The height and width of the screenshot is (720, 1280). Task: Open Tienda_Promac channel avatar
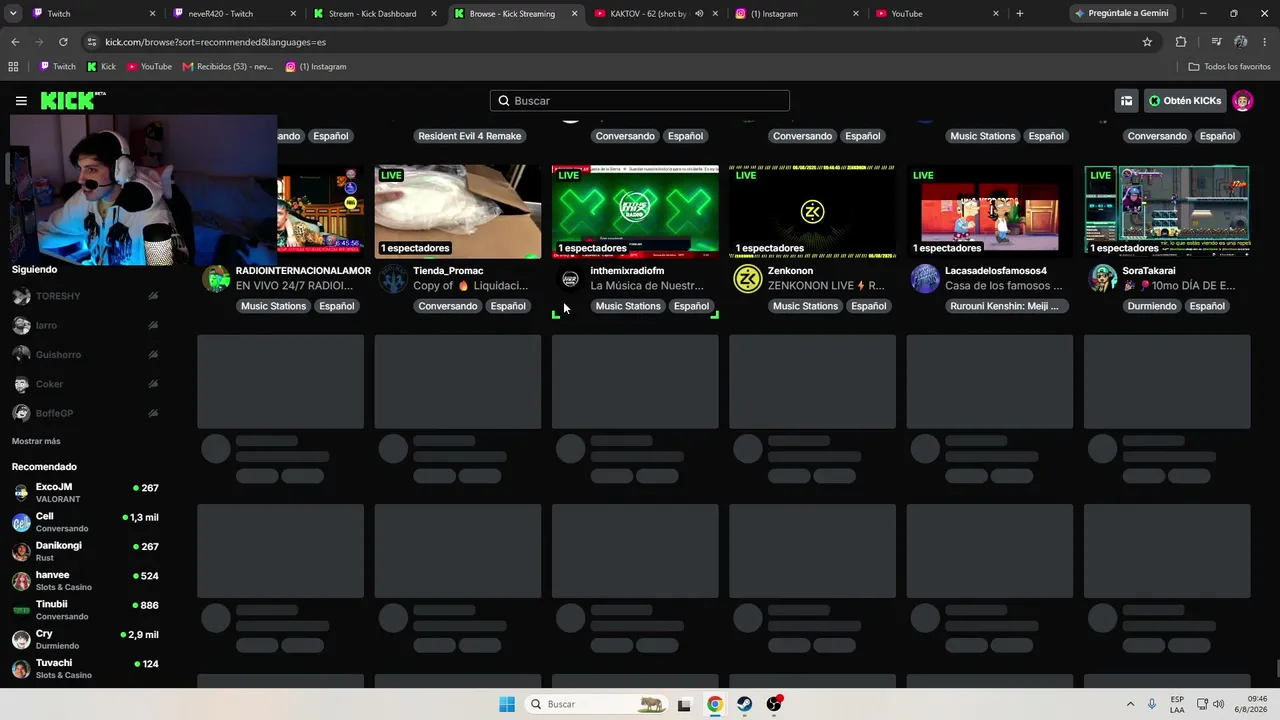(x=394, y=279)
